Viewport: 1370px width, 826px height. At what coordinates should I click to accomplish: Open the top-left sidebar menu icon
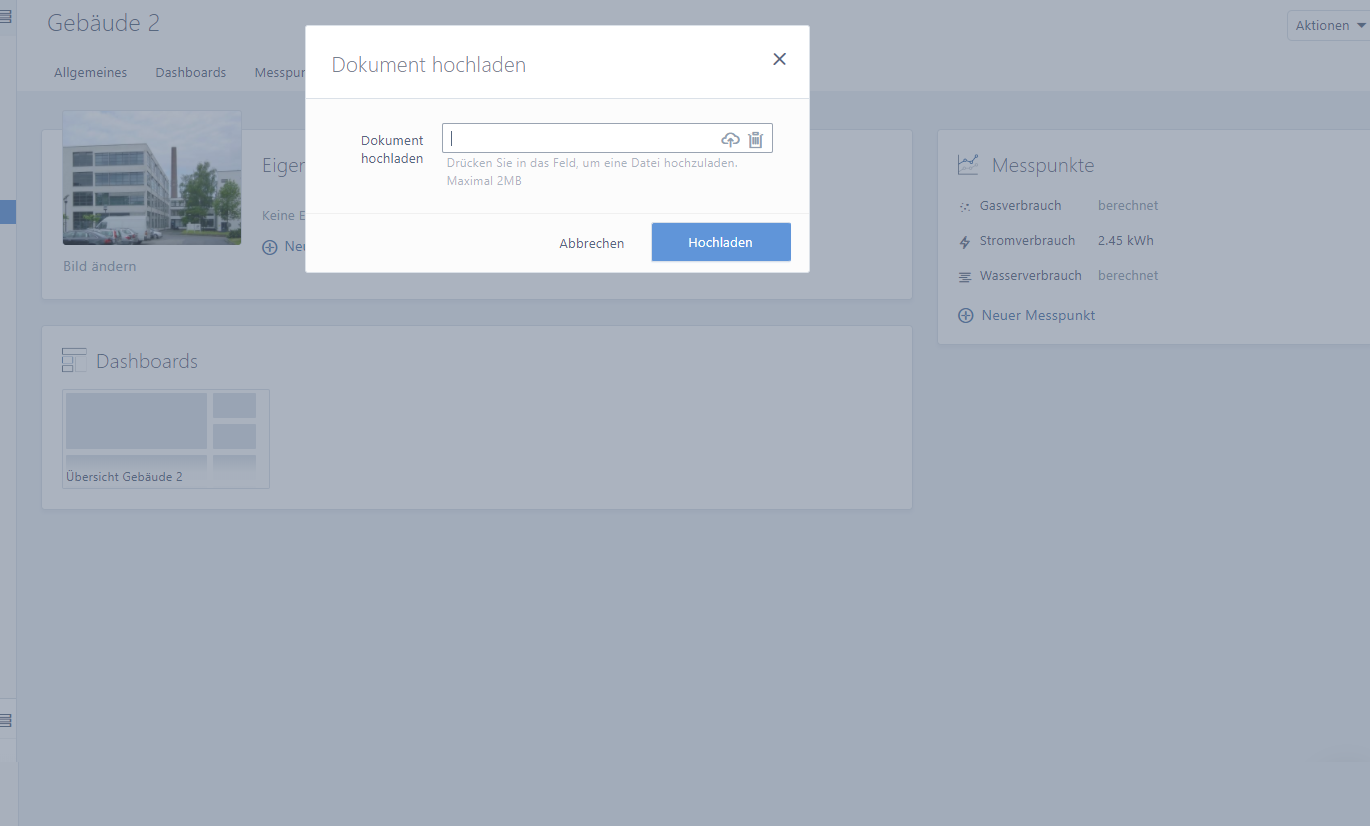tap(5, 16)
